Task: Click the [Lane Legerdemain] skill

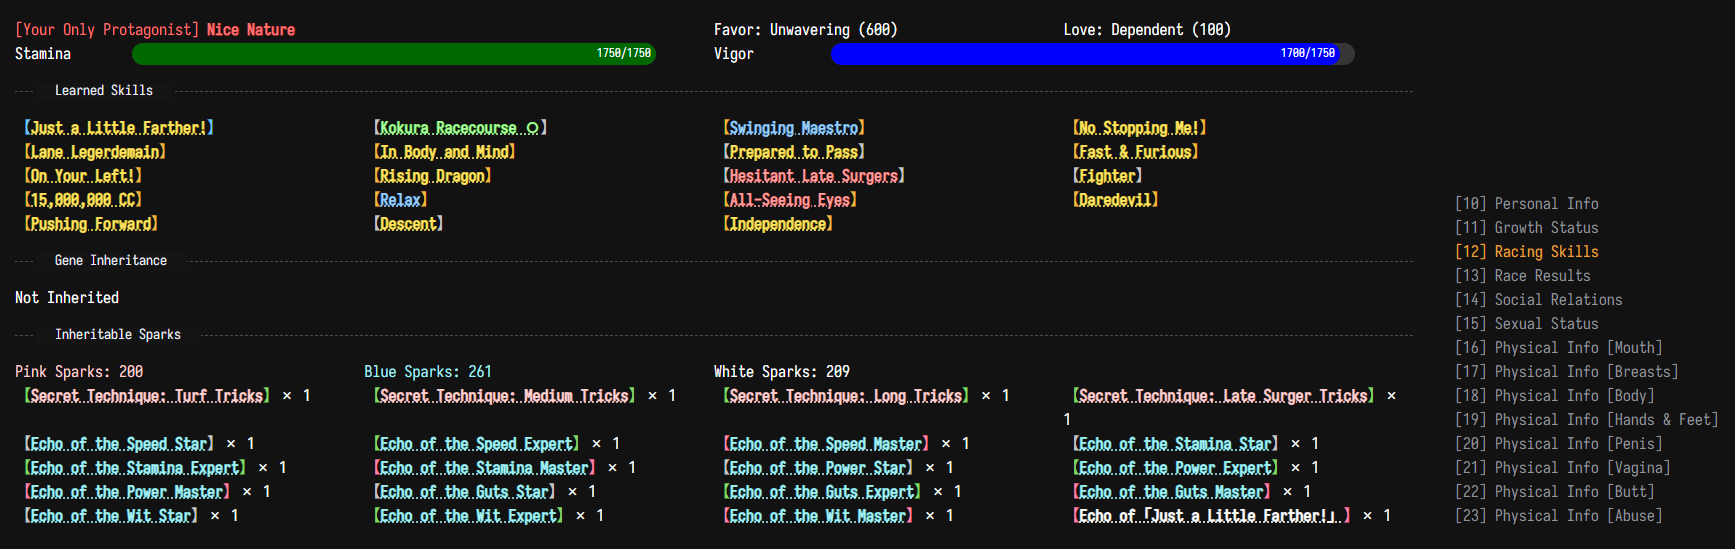Action: (x=95, y=152)
